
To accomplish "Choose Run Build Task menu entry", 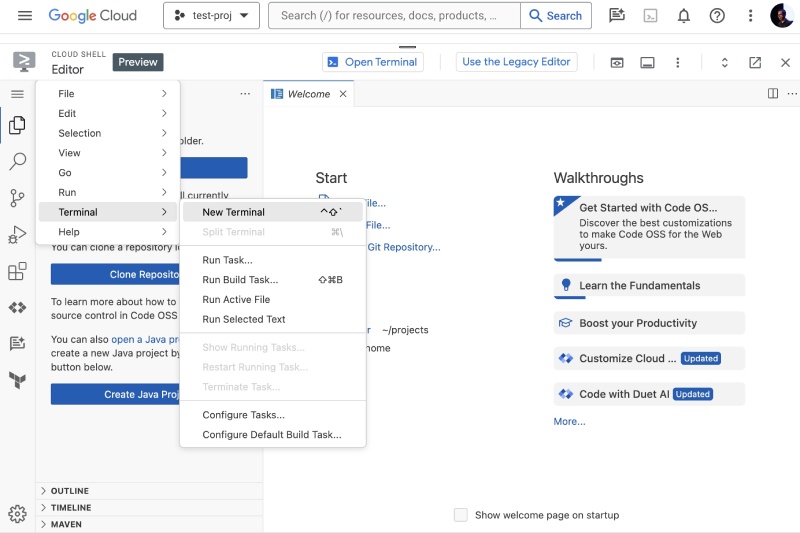I will point(240,280).
